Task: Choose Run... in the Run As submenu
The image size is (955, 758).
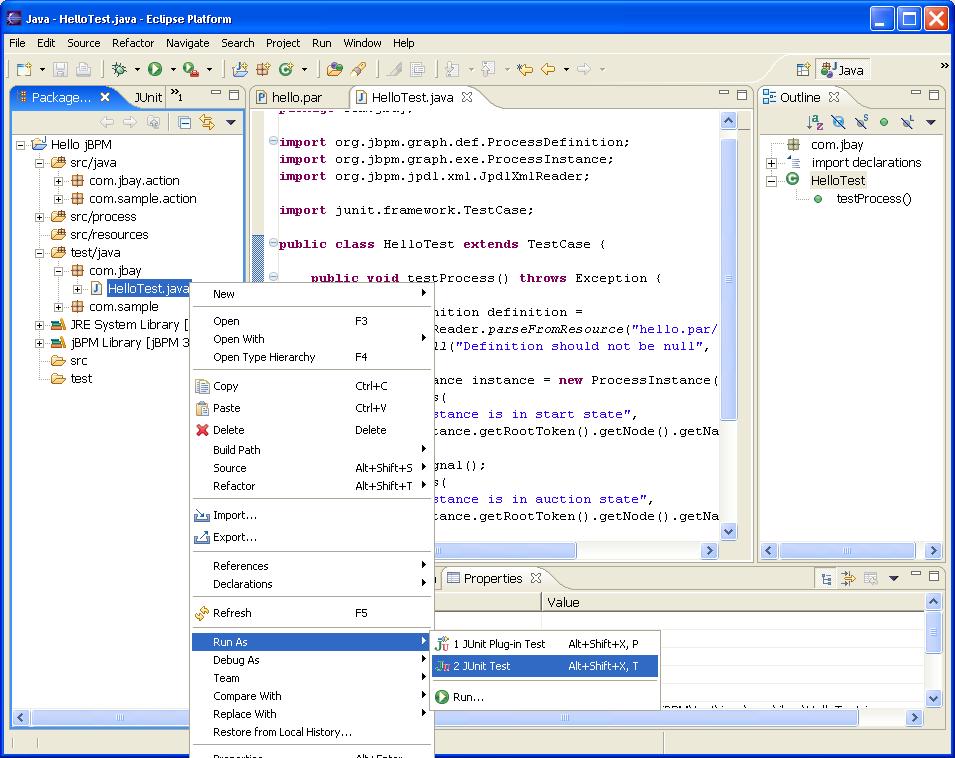Action: (544, 697)
